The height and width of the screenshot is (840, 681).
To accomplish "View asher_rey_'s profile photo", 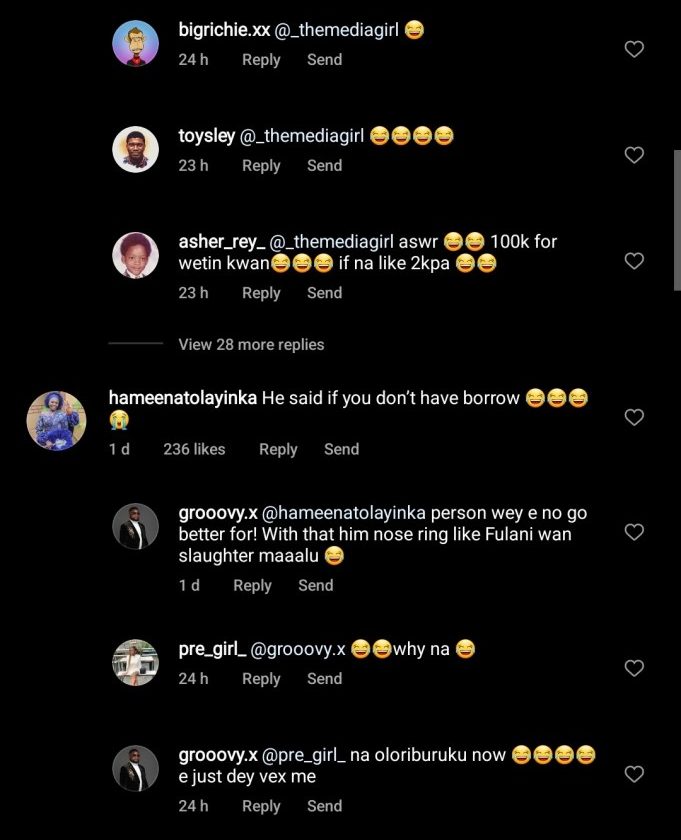I will tap(135, 256).
